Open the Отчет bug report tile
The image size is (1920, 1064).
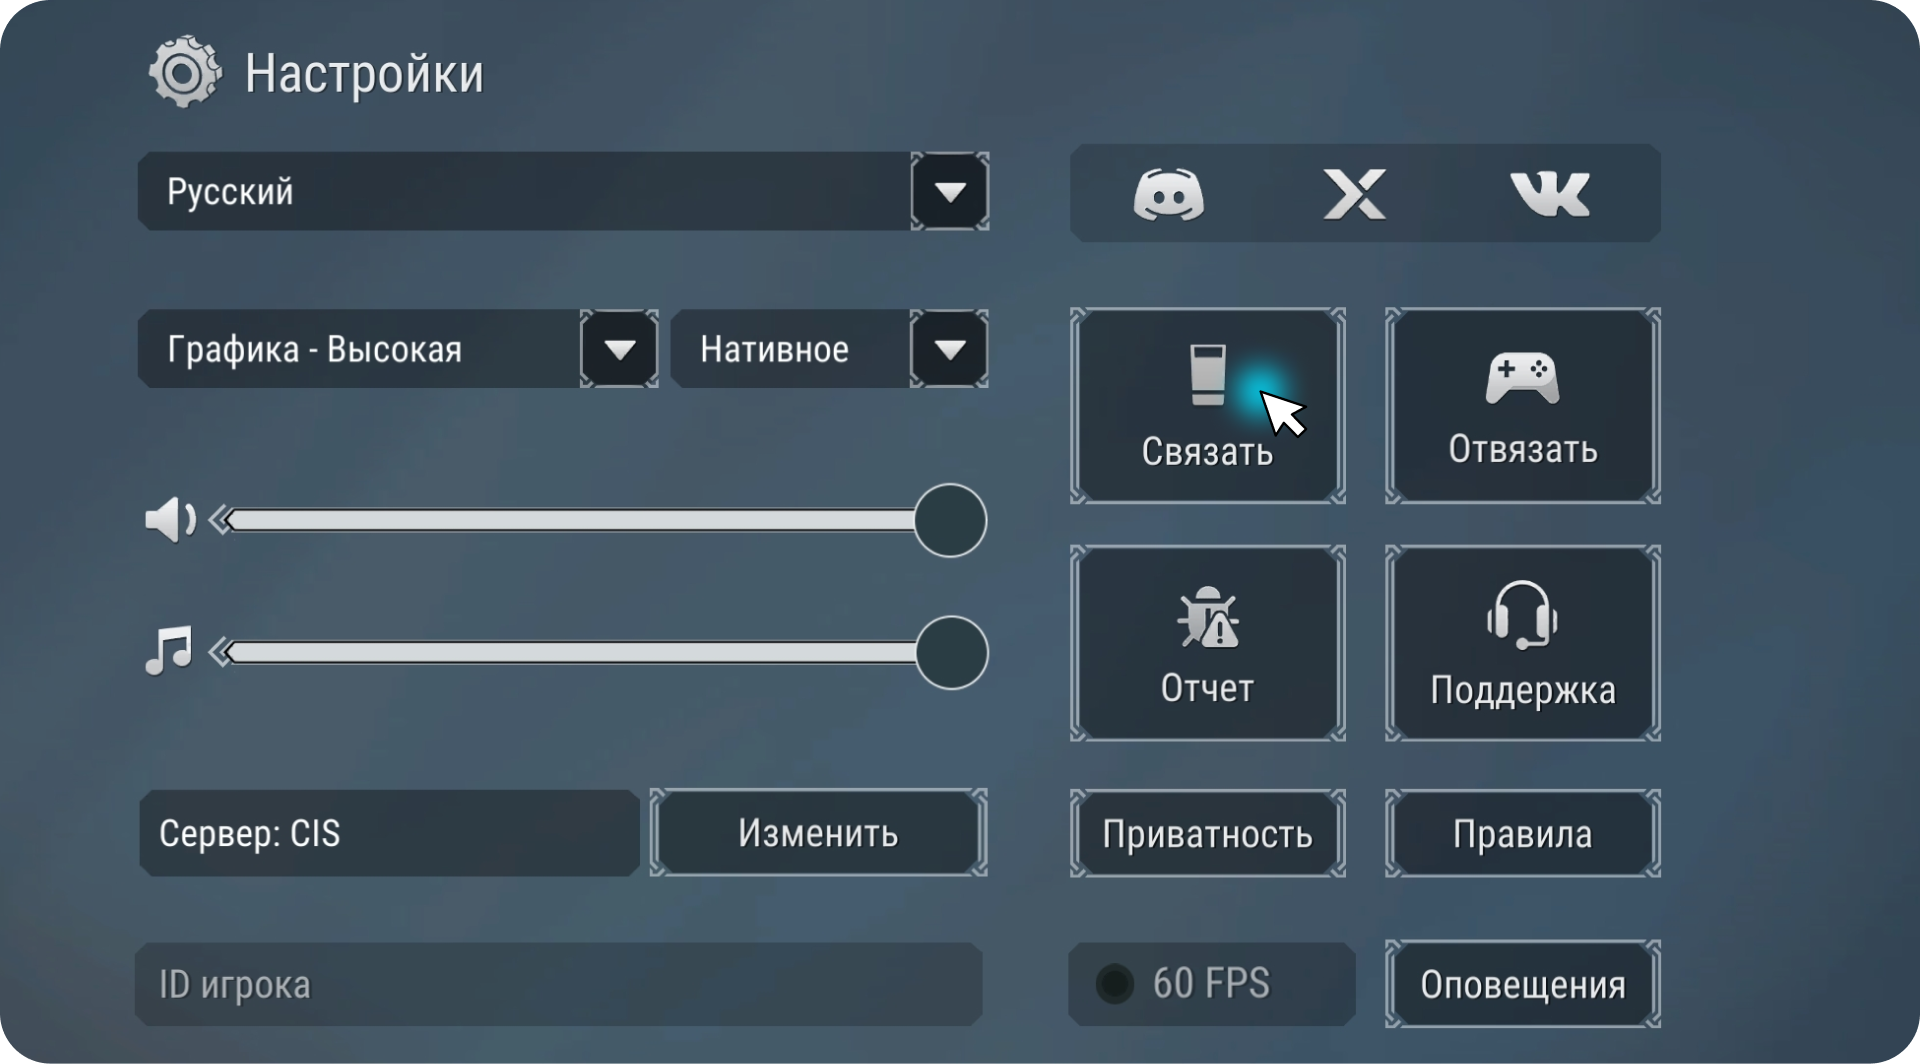tap(1207, 643)
